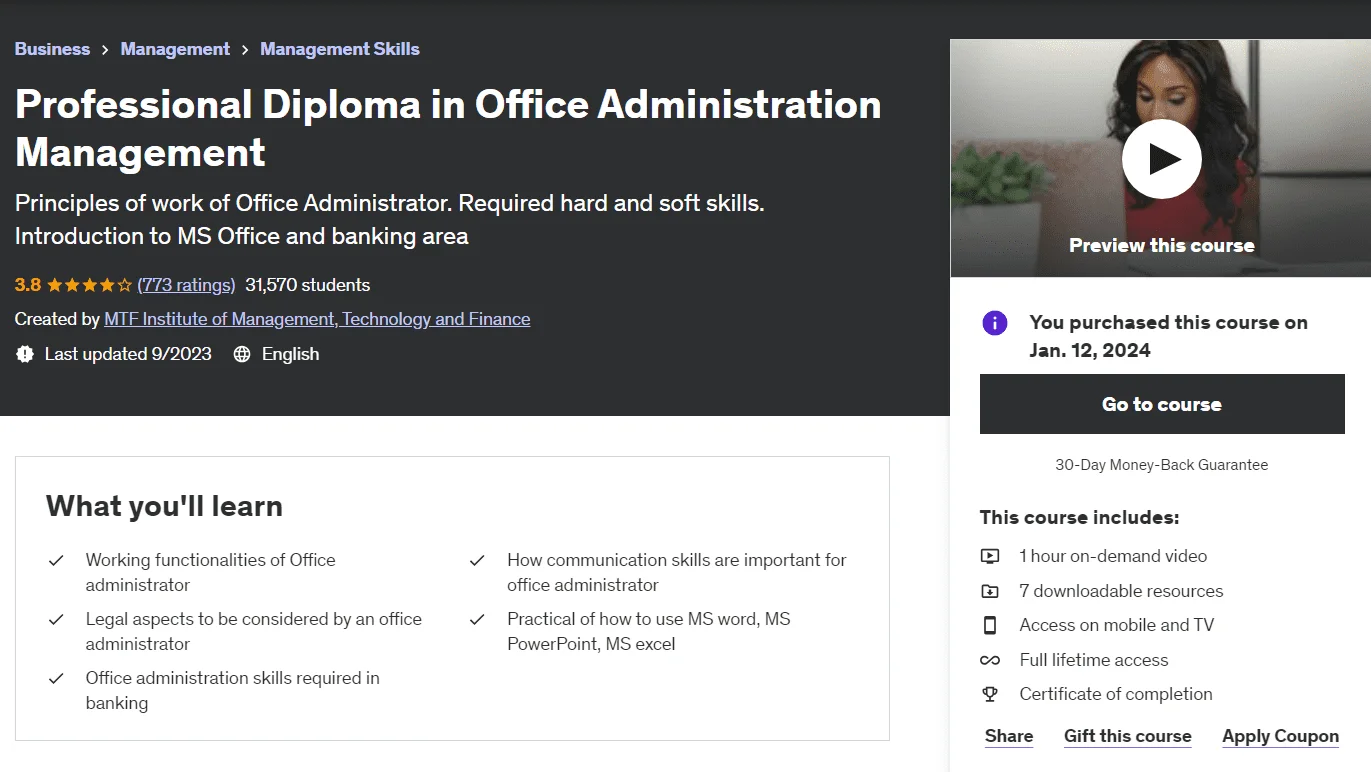Click the downloadable resources folder icon

pyautogui.click(x=990, y=591)
